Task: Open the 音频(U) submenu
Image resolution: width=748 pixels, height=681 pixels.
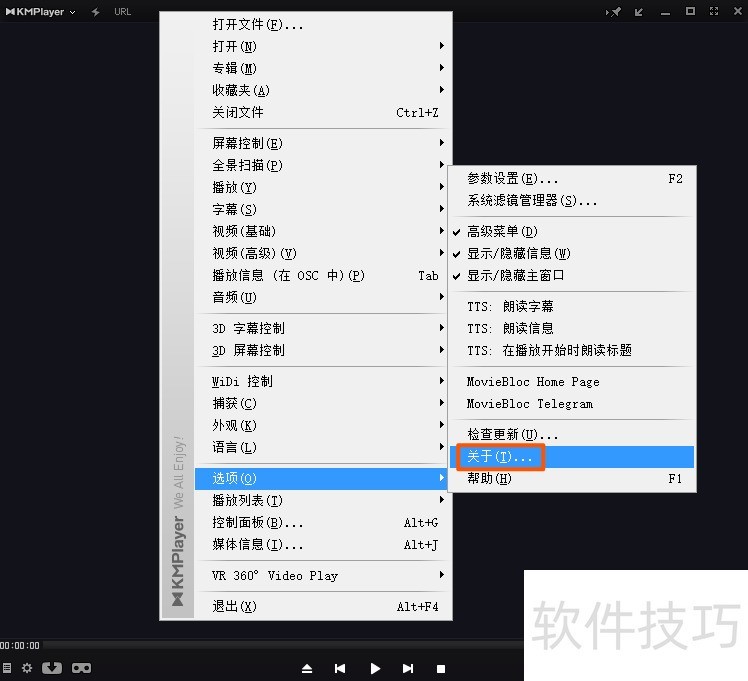Action: coord(323,297)
